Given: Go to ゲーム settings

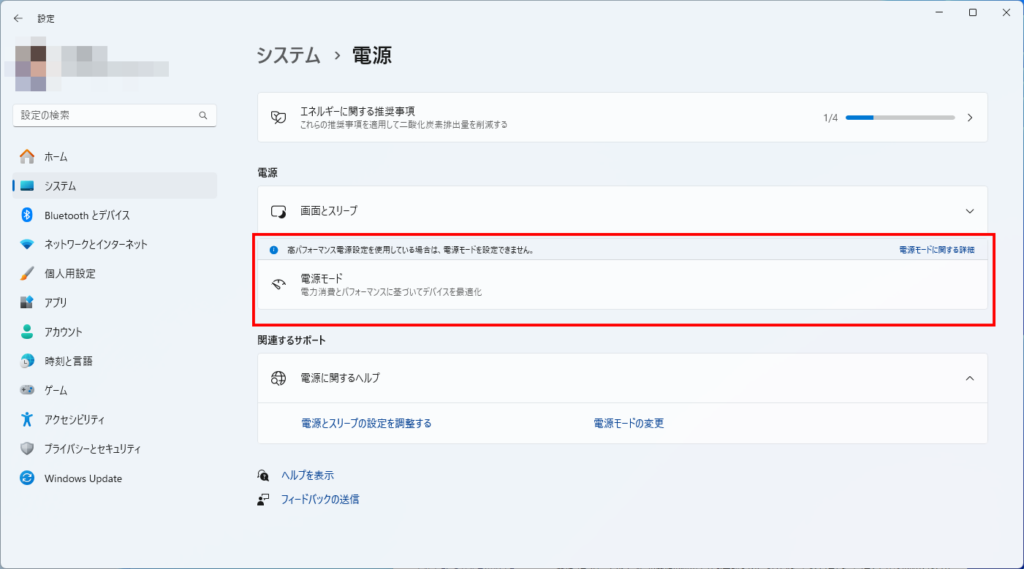Looking at the screenshot, I should pos(115,390).
